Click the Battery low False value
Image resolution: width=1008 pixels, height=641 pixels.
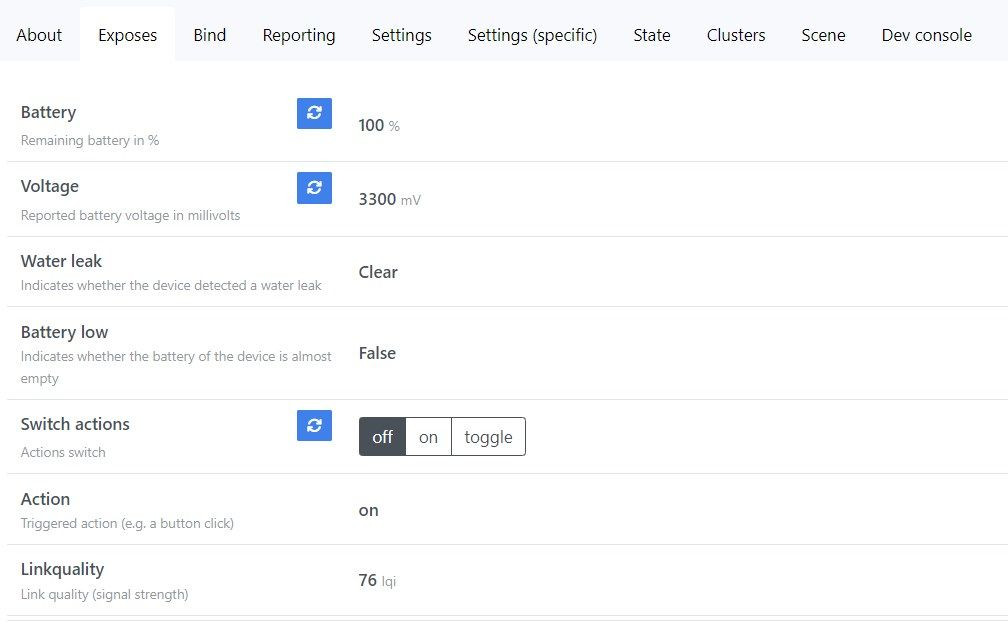tap(377, 353)
